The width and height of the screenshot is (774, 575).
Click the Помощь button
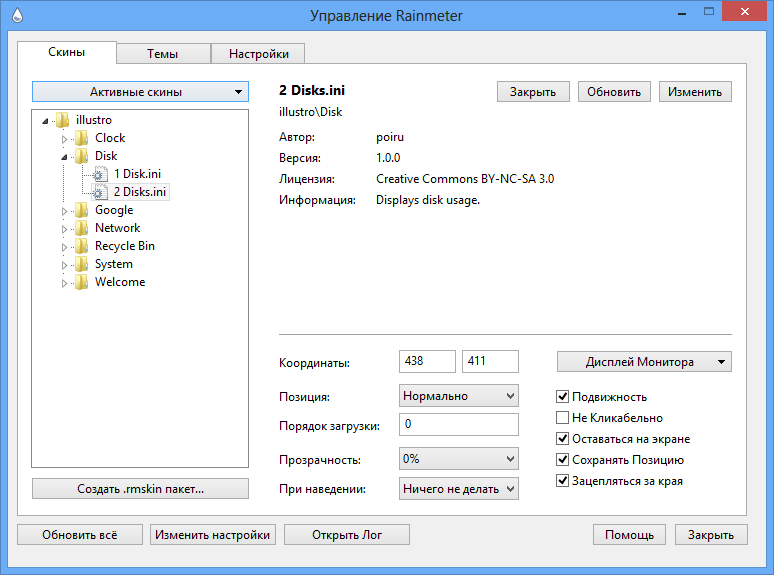(x=629, y=535)
